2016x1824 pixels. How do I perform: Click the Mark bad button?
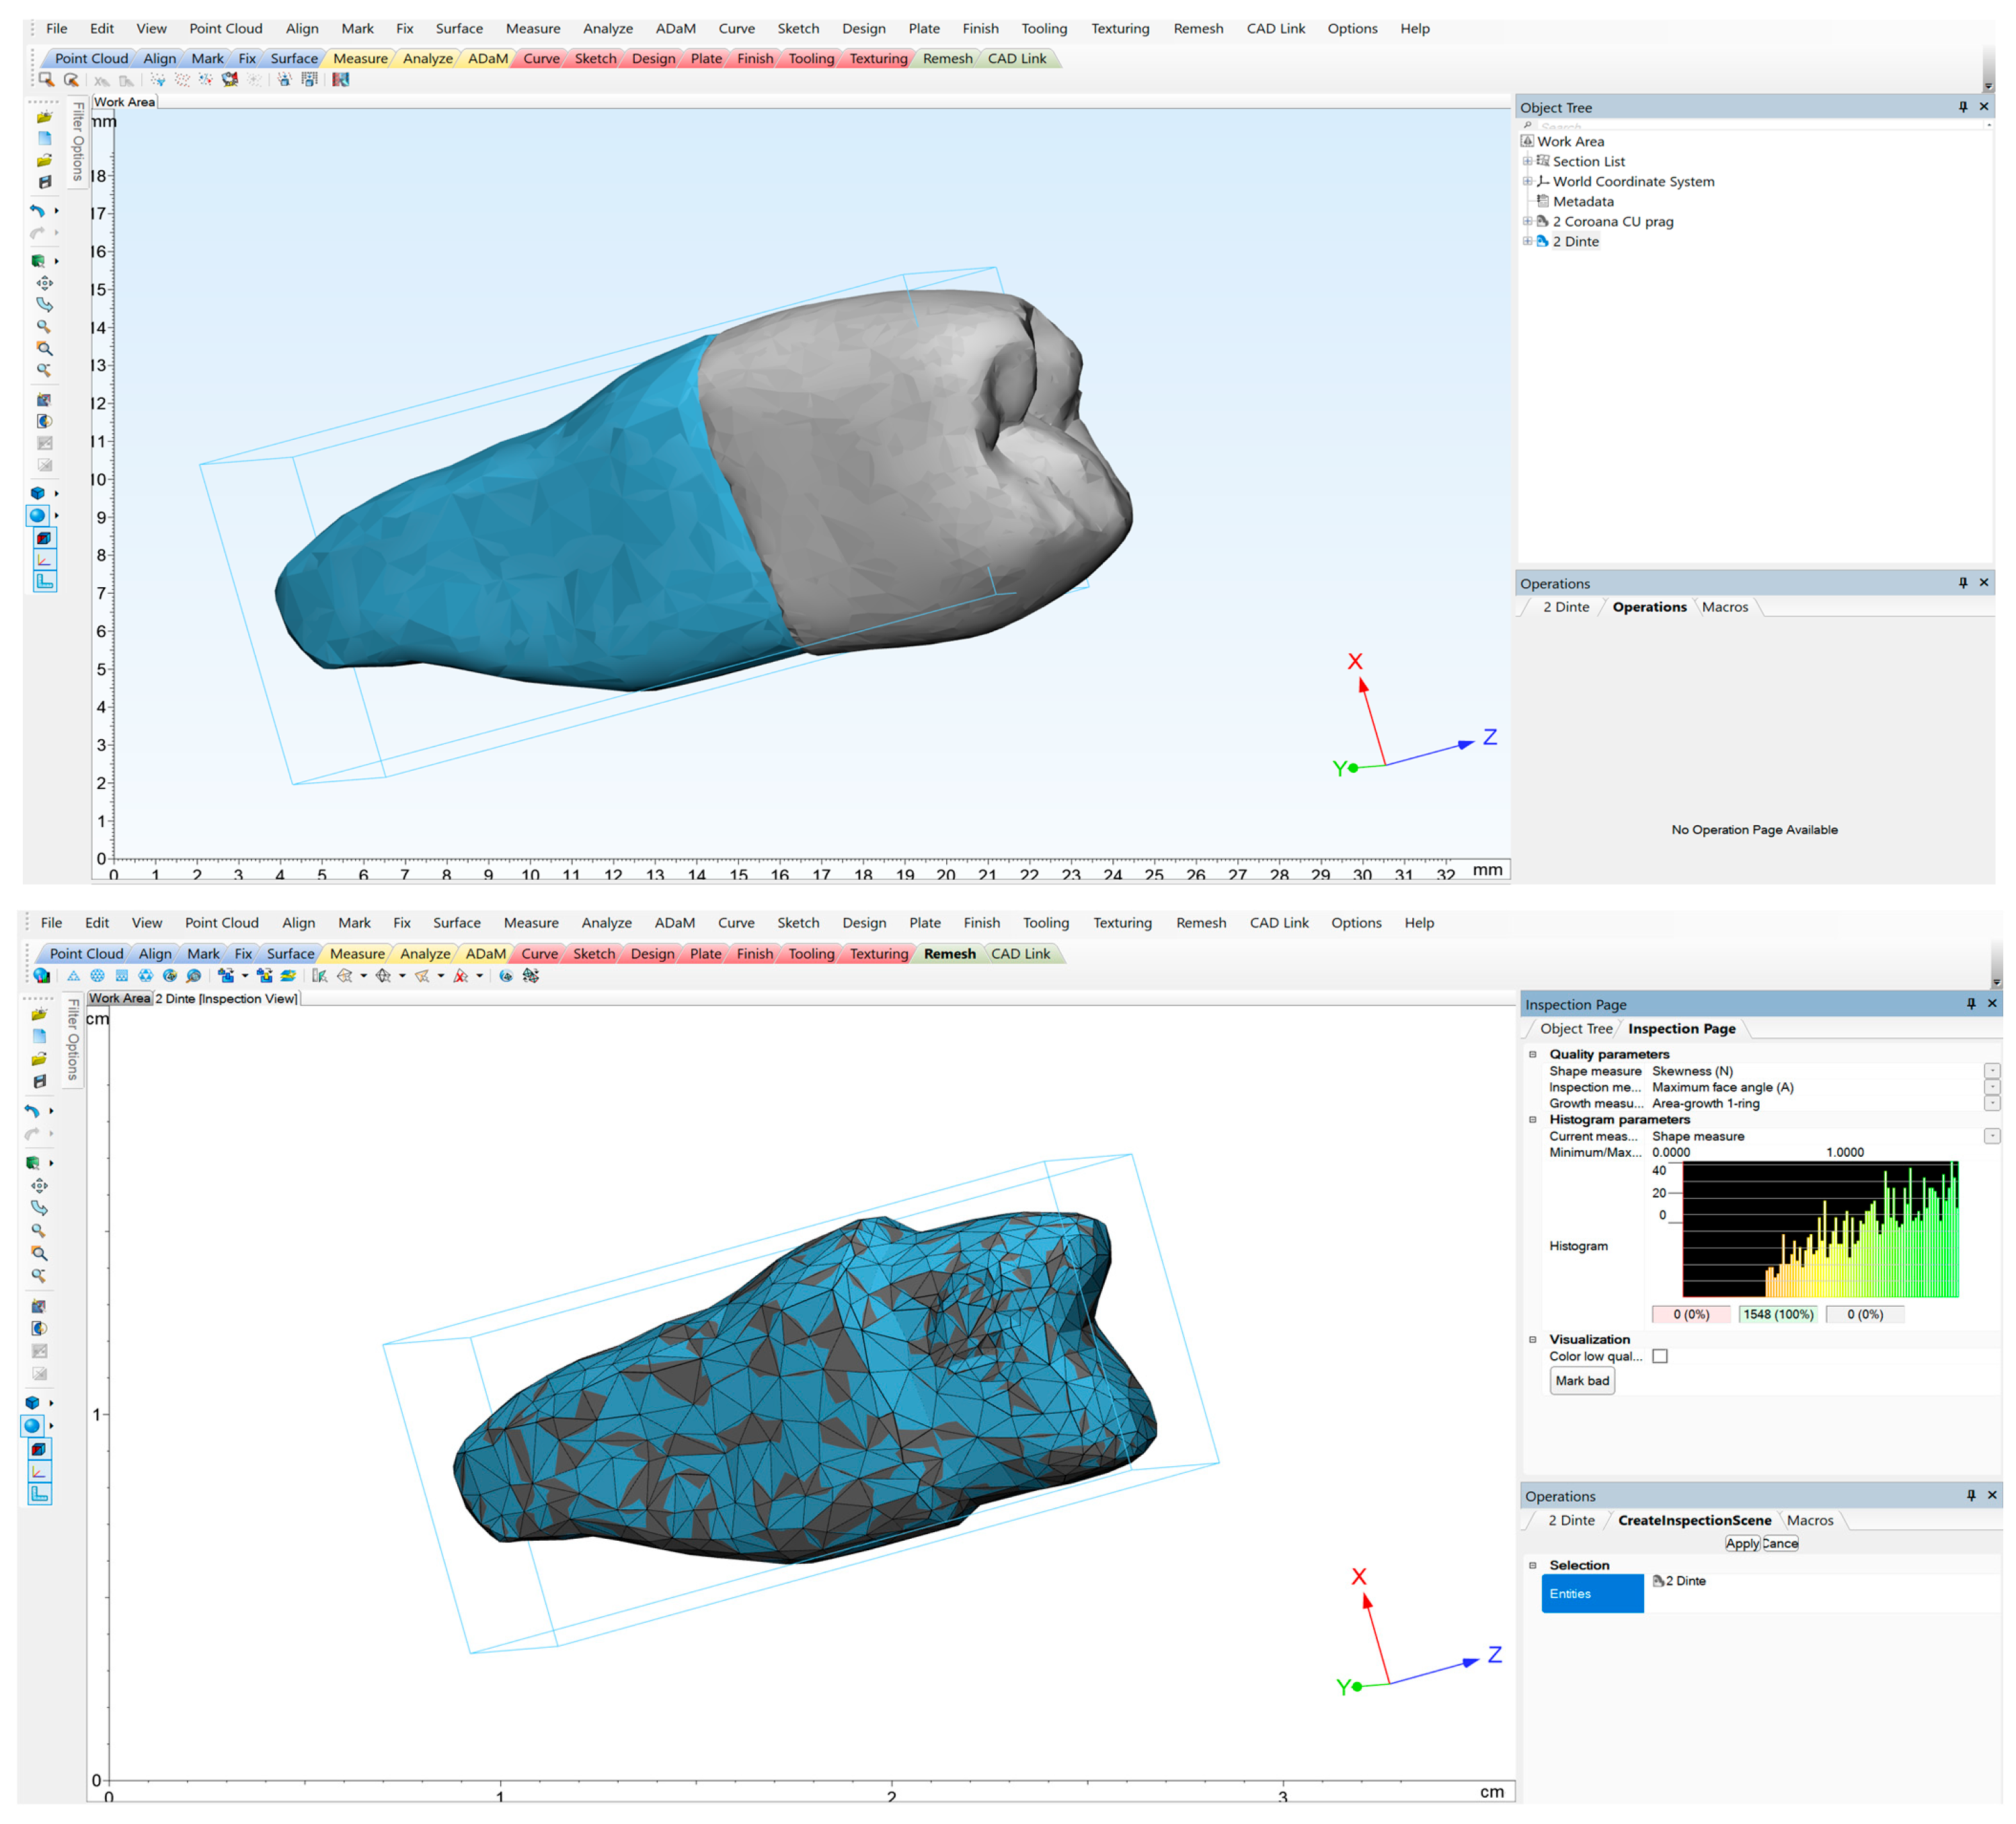[1582, 1381]
